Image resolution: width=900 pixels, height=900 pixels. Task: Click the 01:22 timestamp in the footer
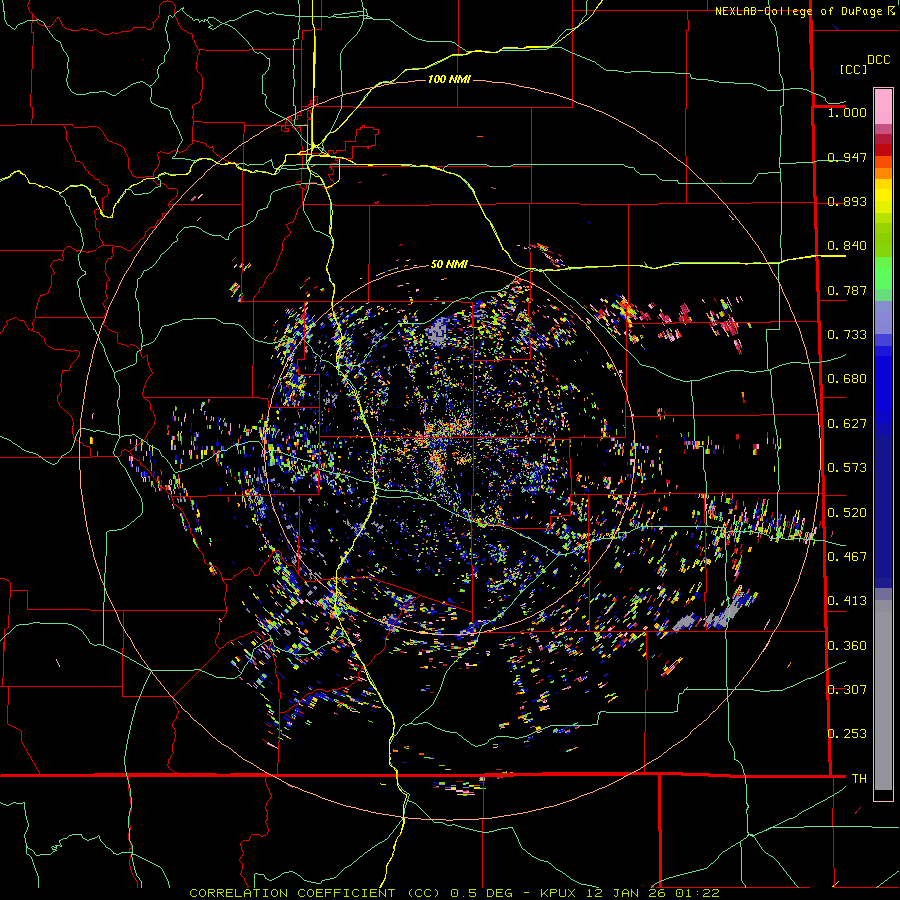[x=697, y=893]
